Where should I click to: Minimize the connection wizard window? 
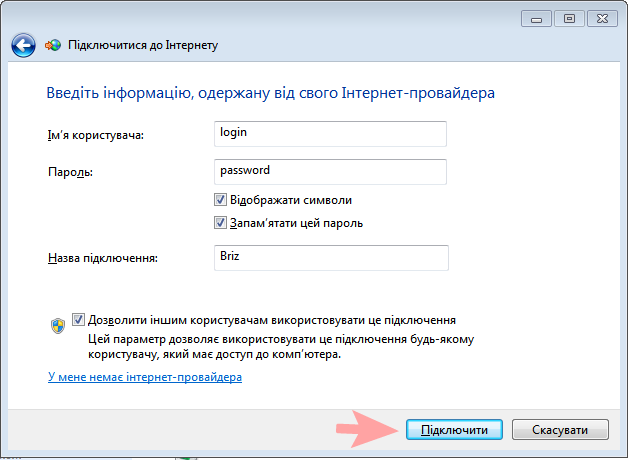click(x=536, y=19)
